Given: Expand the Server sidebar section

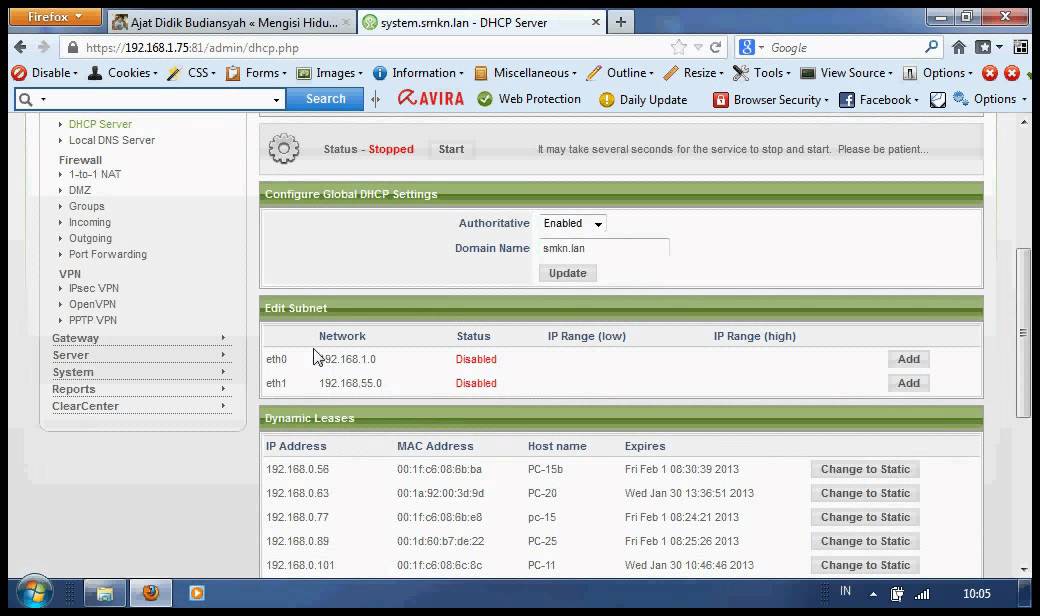Looking at the screenshot, I should tap(141, 355).
